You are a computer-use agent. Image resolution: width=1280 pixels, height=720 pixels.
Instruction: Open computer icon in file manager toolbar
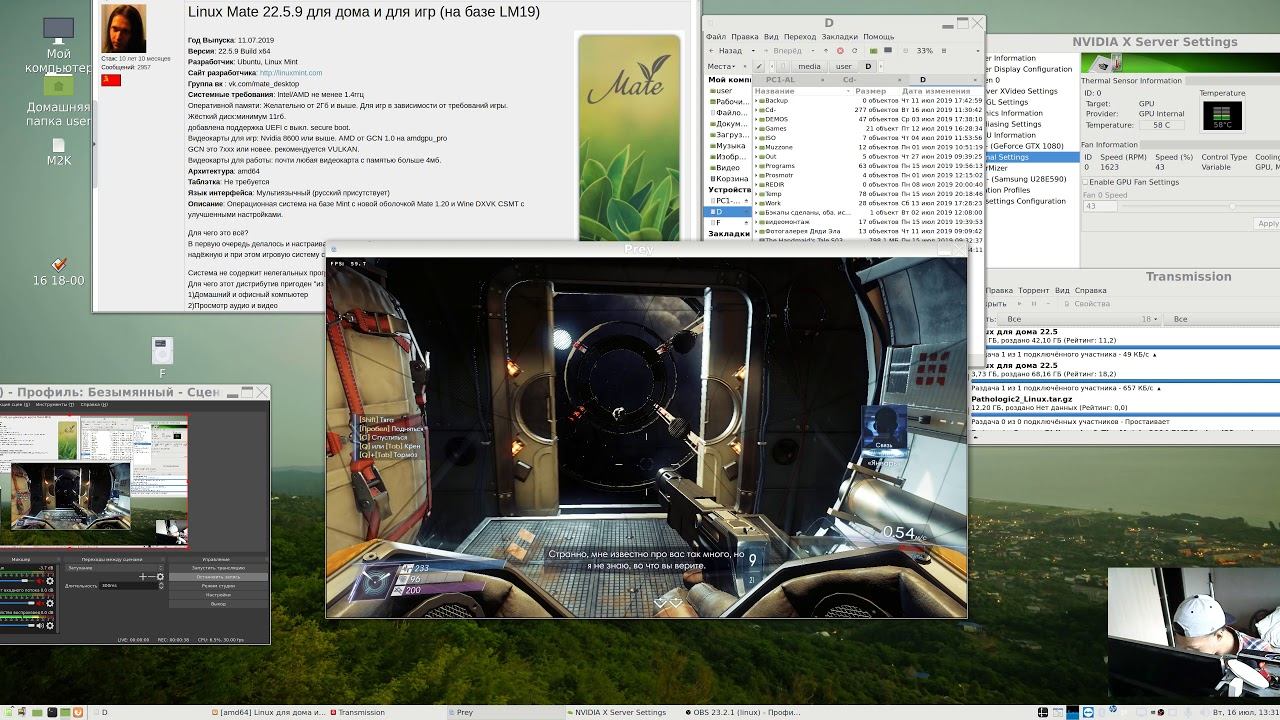[888, 50]
